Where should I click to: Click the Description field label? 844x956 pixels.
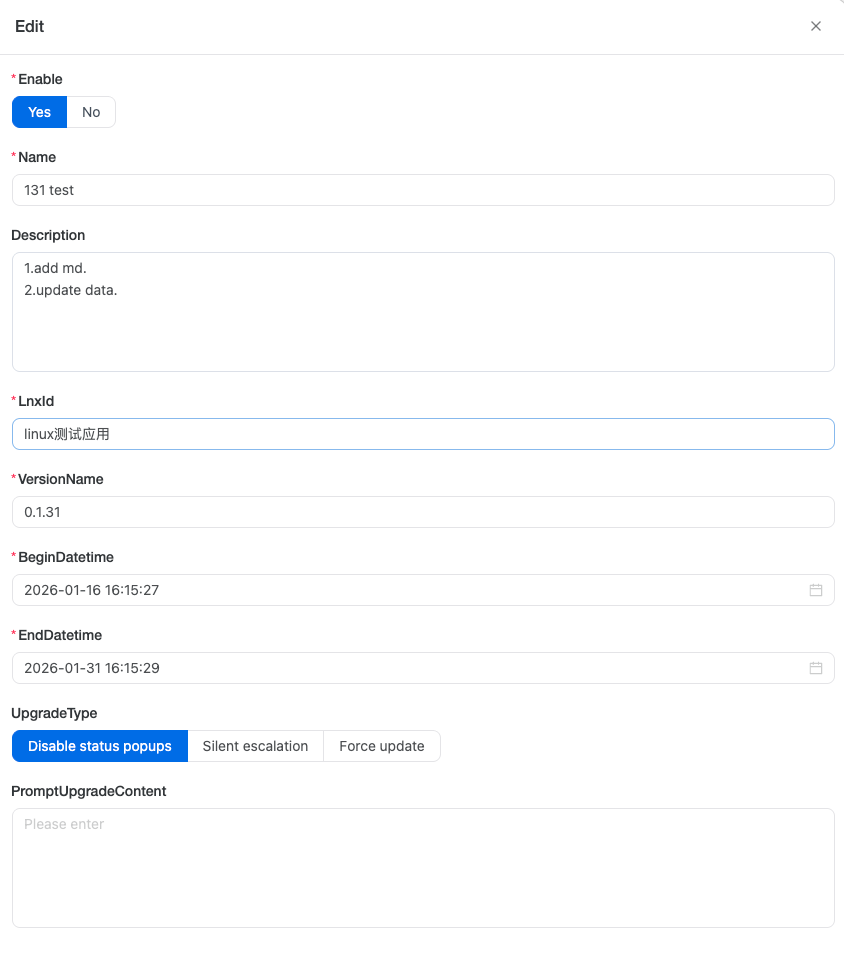tap(48, 235)
